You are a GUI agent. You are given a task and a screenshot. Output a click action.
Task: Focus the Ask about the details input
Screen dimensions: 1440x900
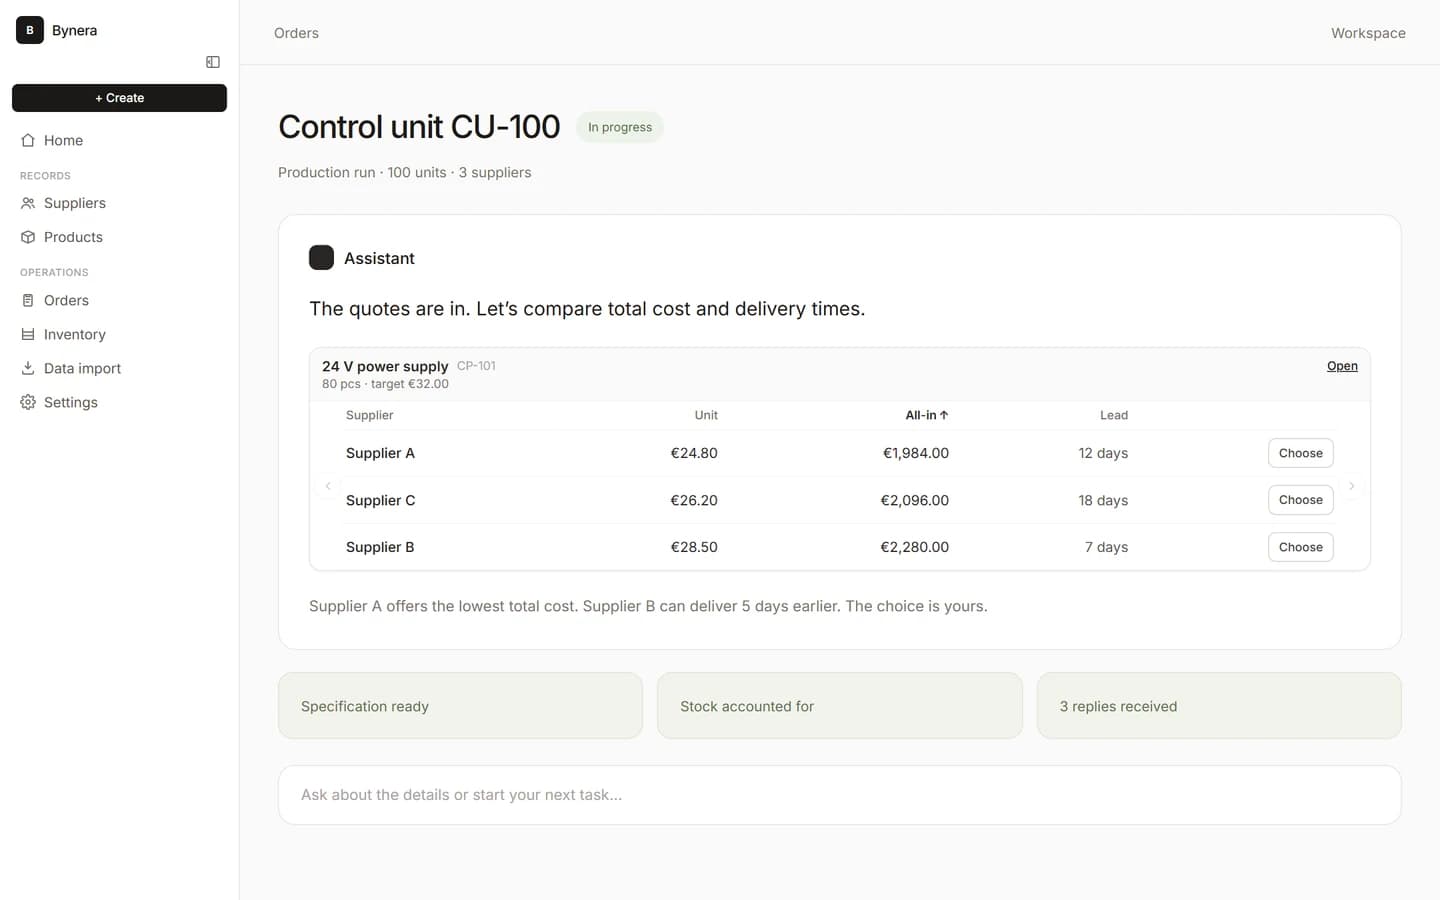pyautogui.click(x=840, y=795)
